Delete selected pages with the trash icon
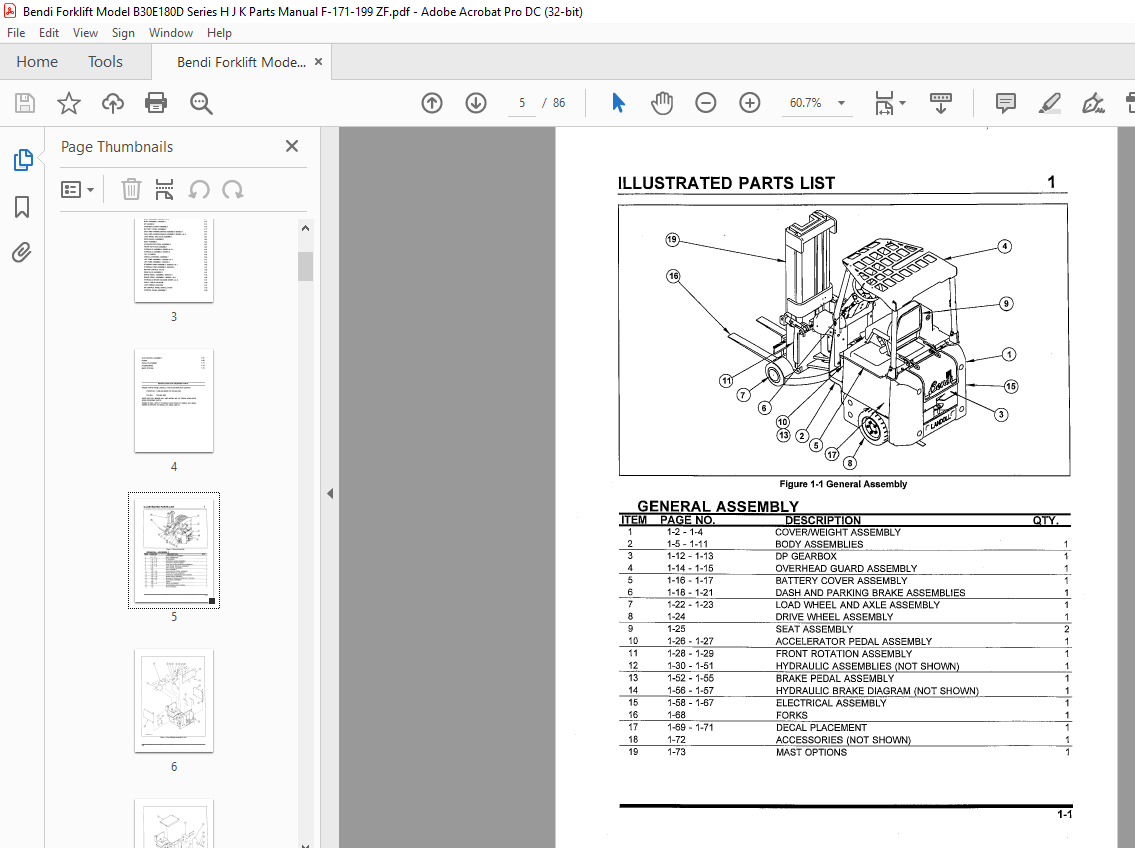1135x848 pixels. pos(131,190)
